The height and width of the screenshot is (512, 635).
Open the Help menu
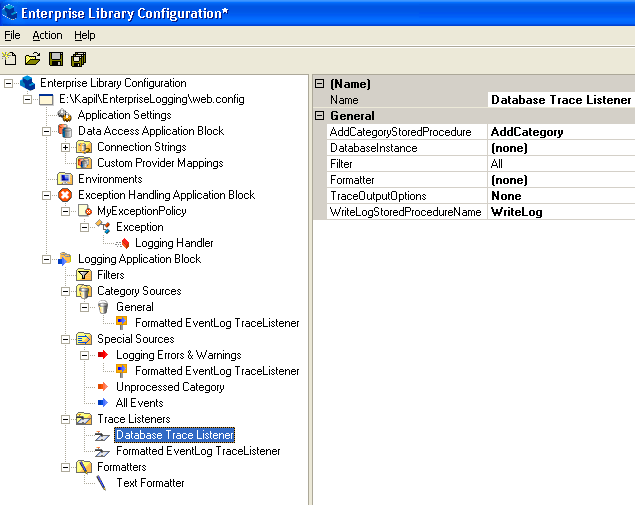click(85, 35)
